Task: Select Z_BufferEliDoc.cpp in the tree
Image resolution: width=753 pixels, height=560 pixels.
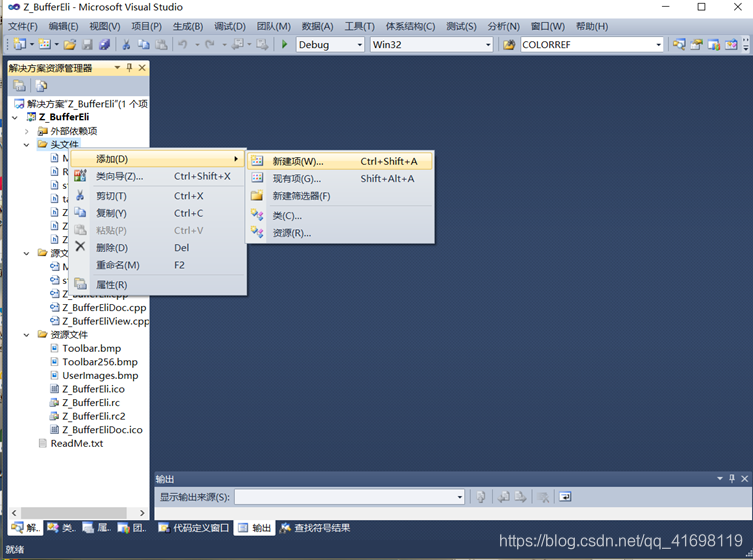Action: pyautogui.click(x=104, y=308)
